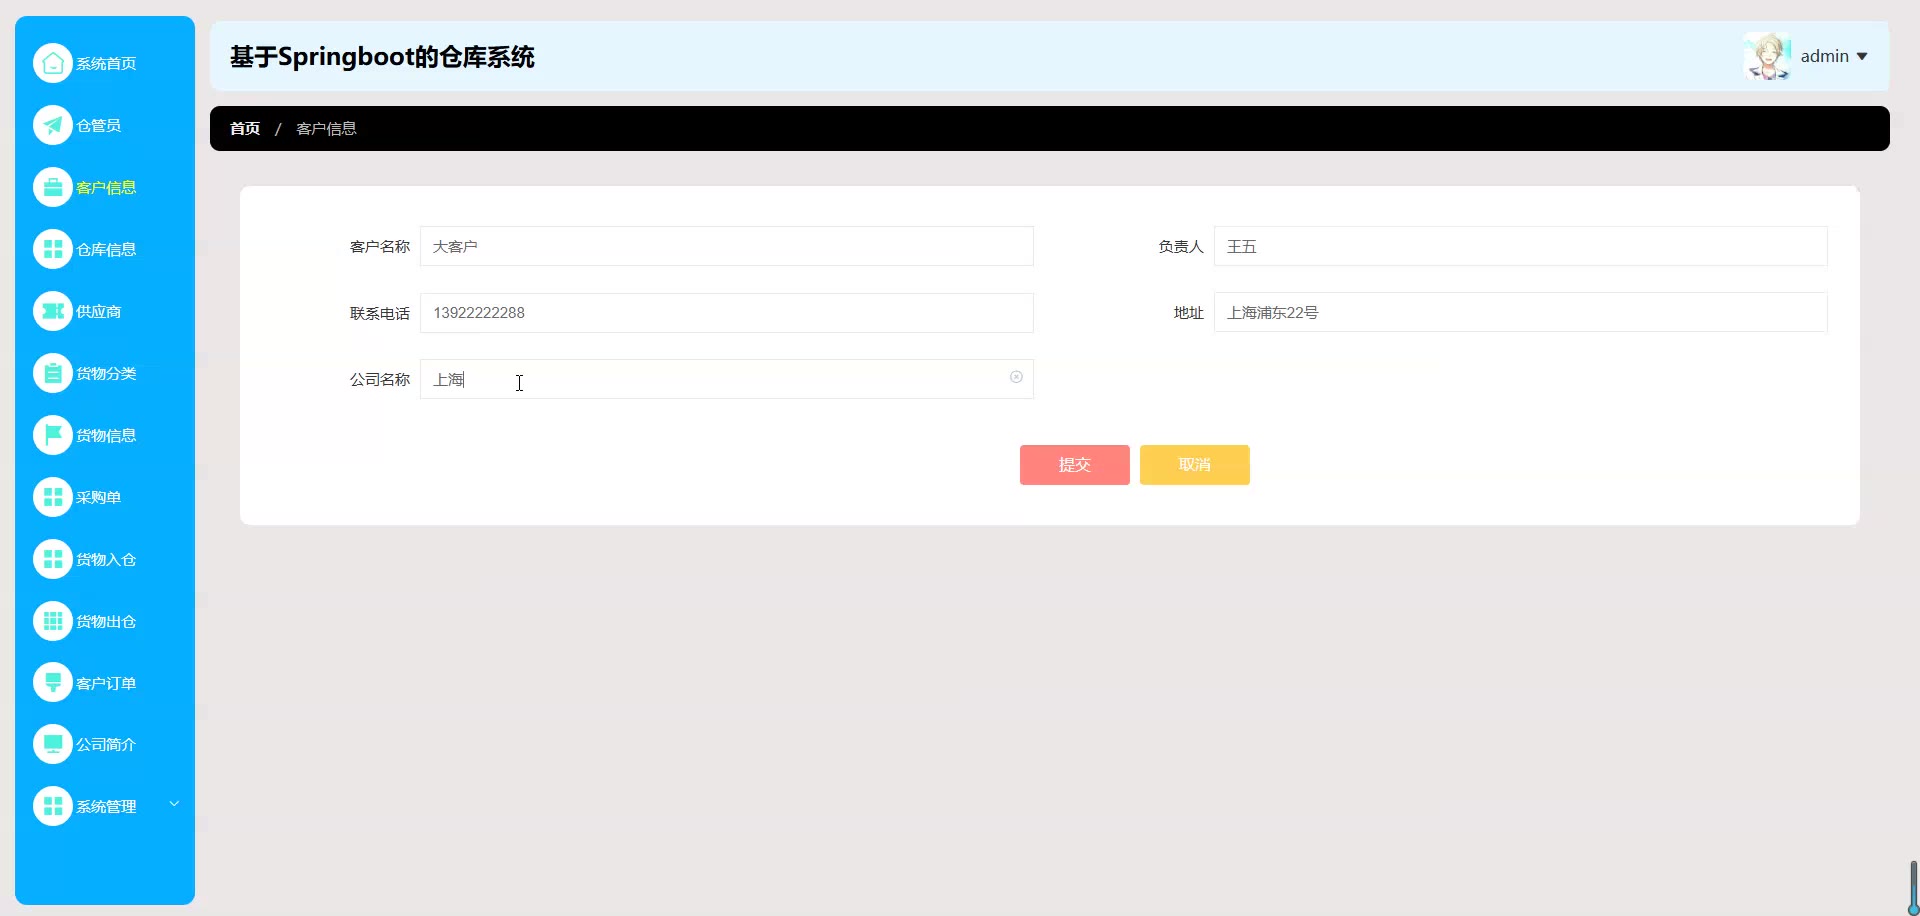1920x916 pixels.
Task: Expand the 系统管理 submenu chevron
Action: 174,804
